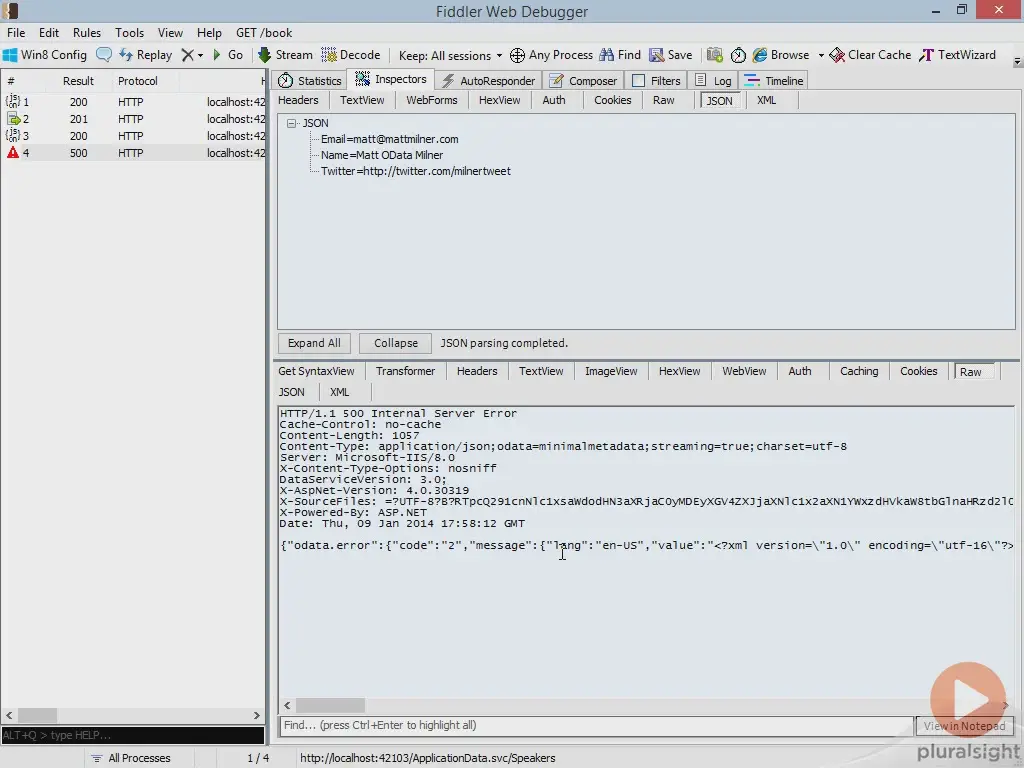Collapse the JSON tree root node

coord(292,123)
